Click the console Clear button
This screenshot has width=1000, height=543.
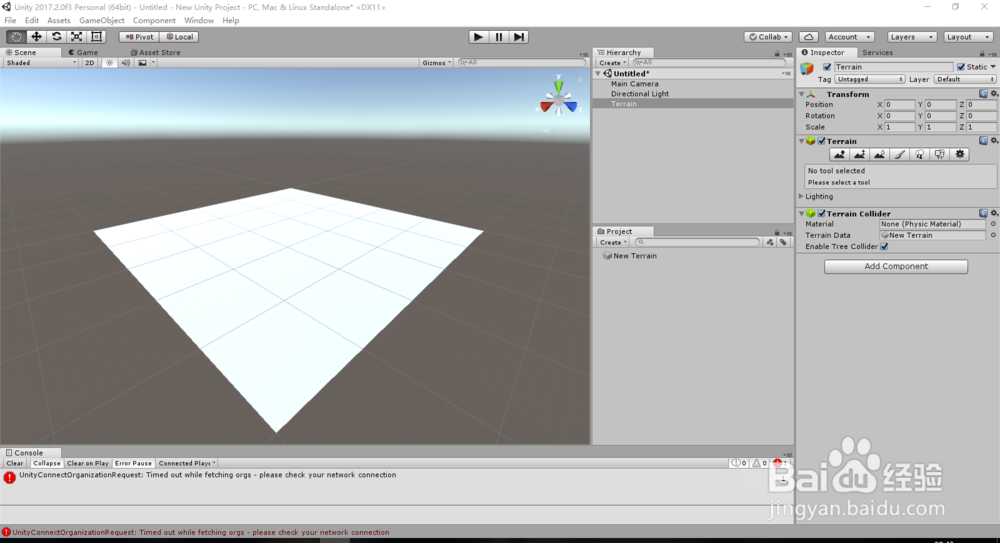tap(15, 463)
